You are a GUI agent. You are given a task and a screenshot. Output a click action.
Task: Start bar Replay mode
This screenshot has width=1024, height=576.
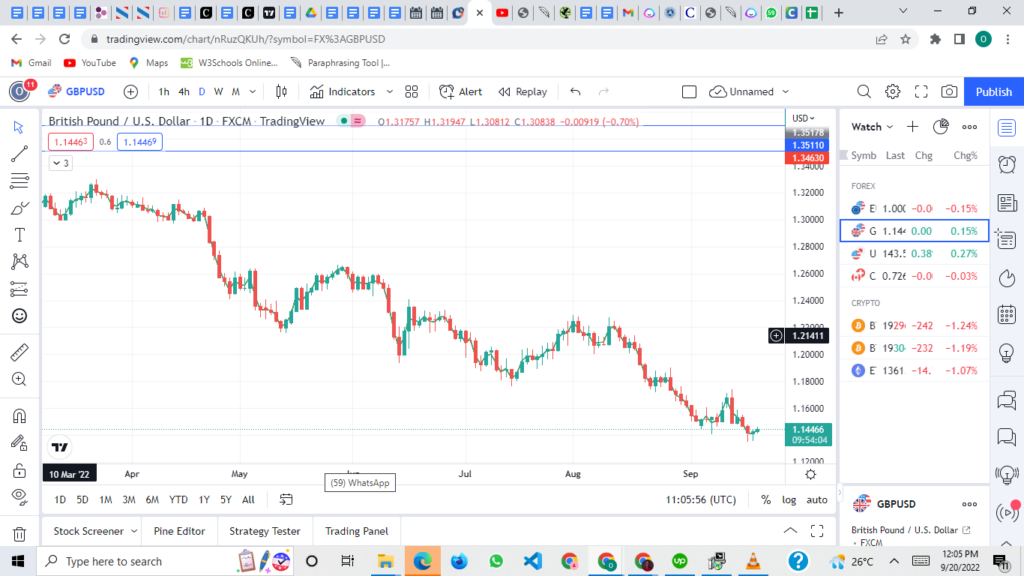pos(522,91)
